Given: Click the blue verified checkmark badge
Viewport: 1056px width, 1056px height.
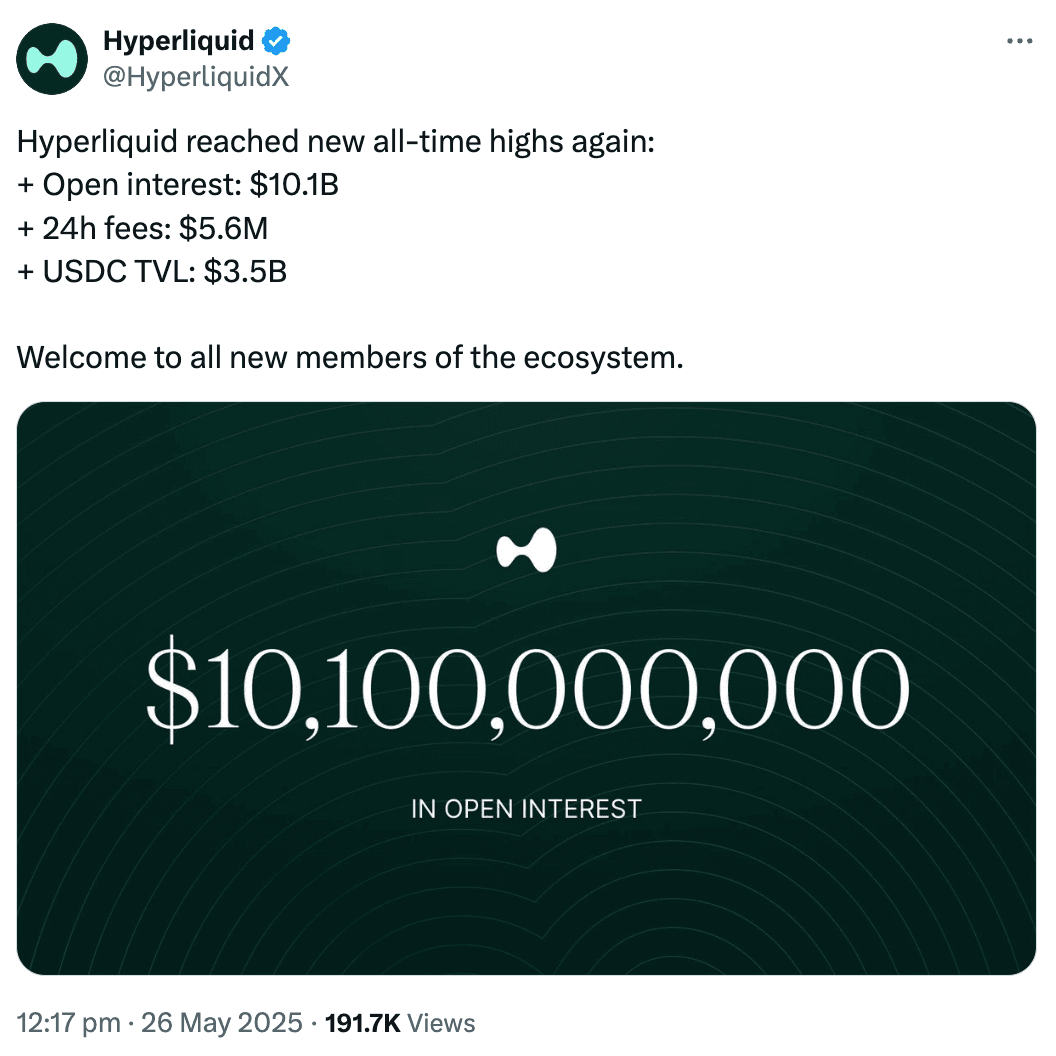Looking at the screenshot, I should (276, 41).
